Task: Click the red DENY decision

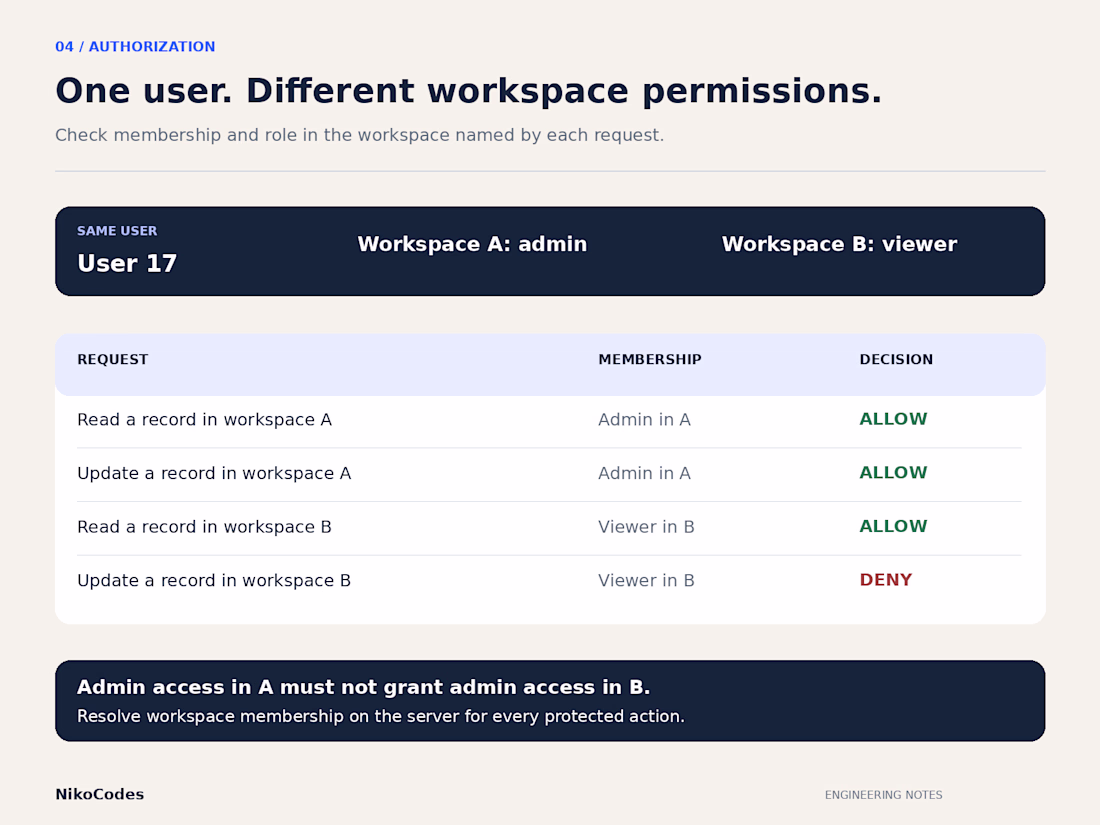Action: coord(885,580)
